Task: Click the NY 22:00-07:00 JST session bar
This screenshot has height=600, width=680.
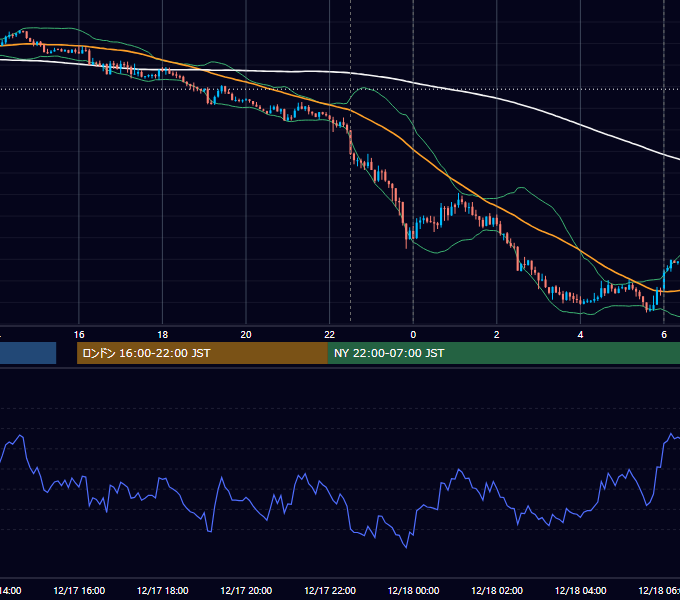Action: pyautogui.click(x=503, y=353)
